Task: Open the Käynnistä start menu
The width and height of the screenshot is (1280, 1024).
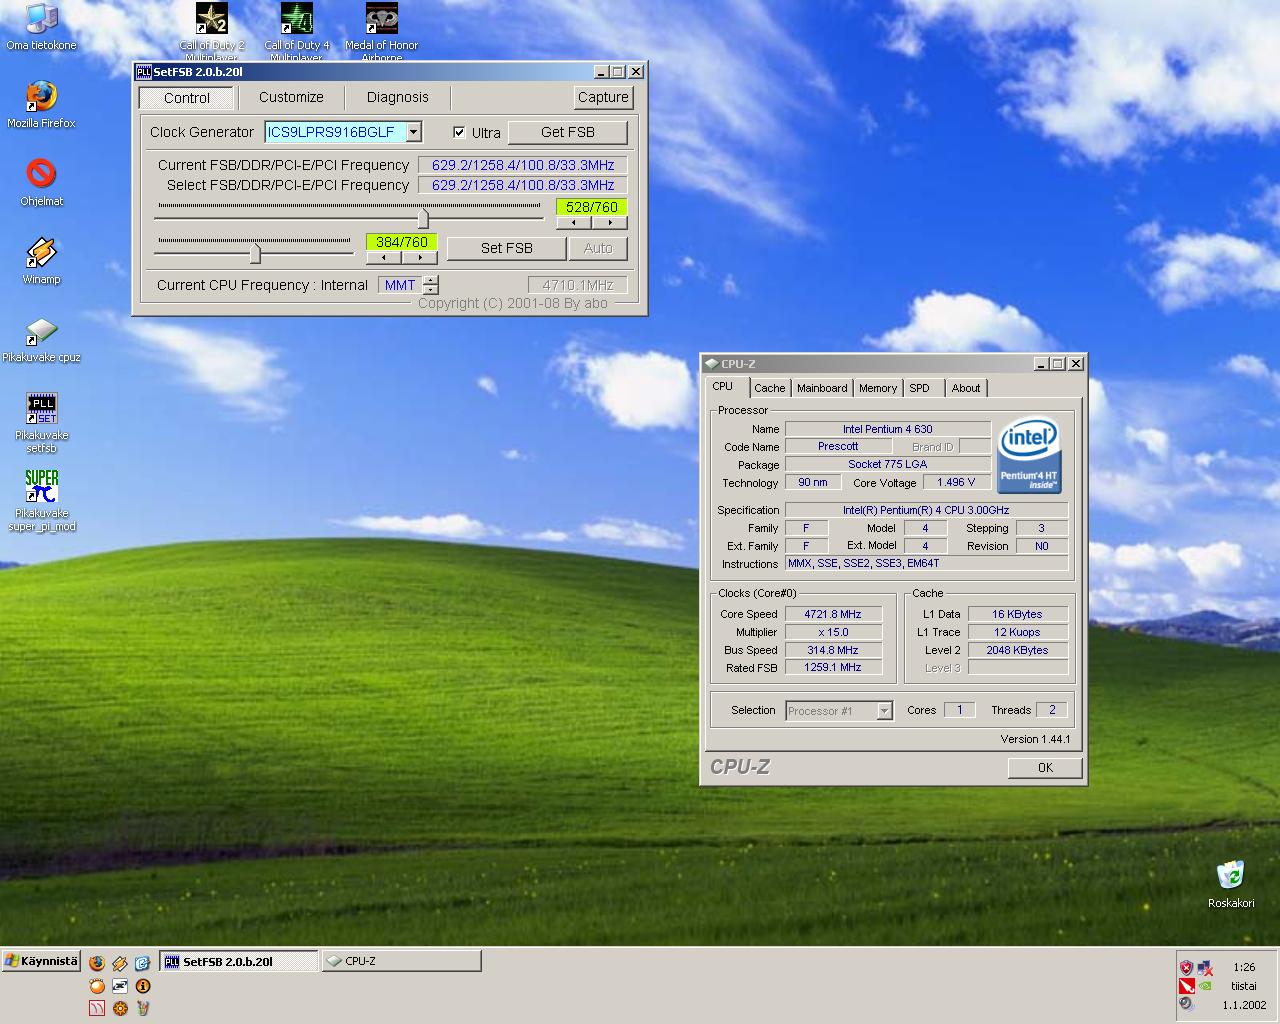Action: click(x=40, y=962)
